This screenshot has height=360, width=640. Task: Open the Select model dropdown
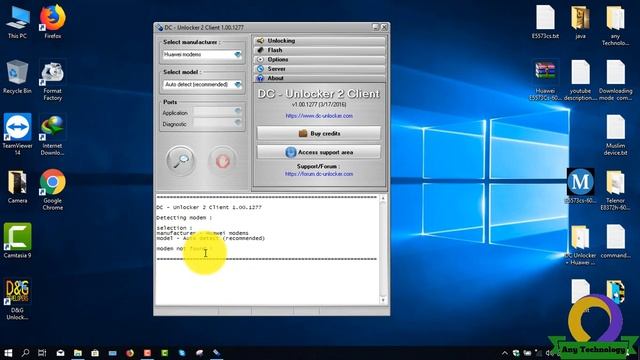238,84
